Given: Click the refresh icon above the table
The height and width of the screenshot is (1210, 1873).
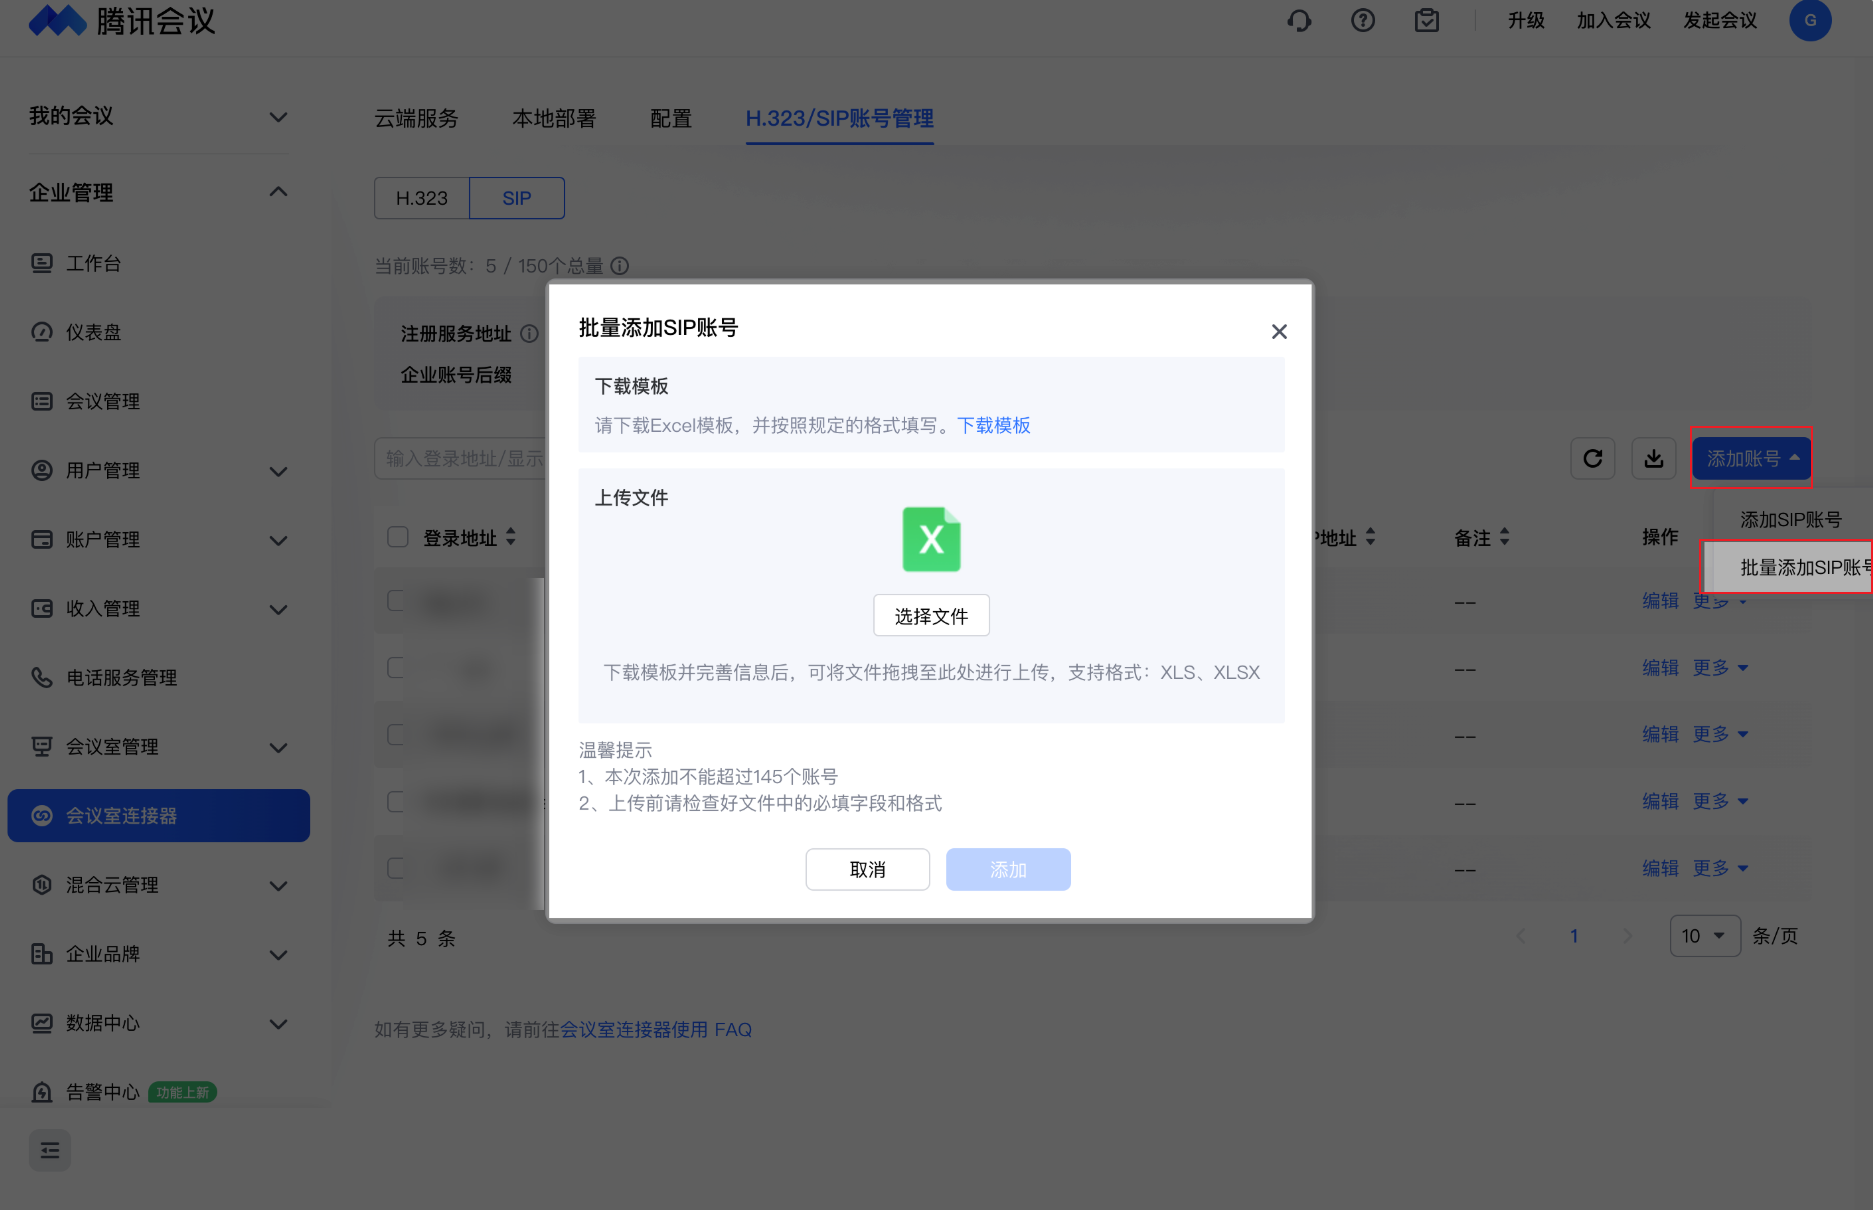Looking at the screenshot, I should coord(1593,458).
